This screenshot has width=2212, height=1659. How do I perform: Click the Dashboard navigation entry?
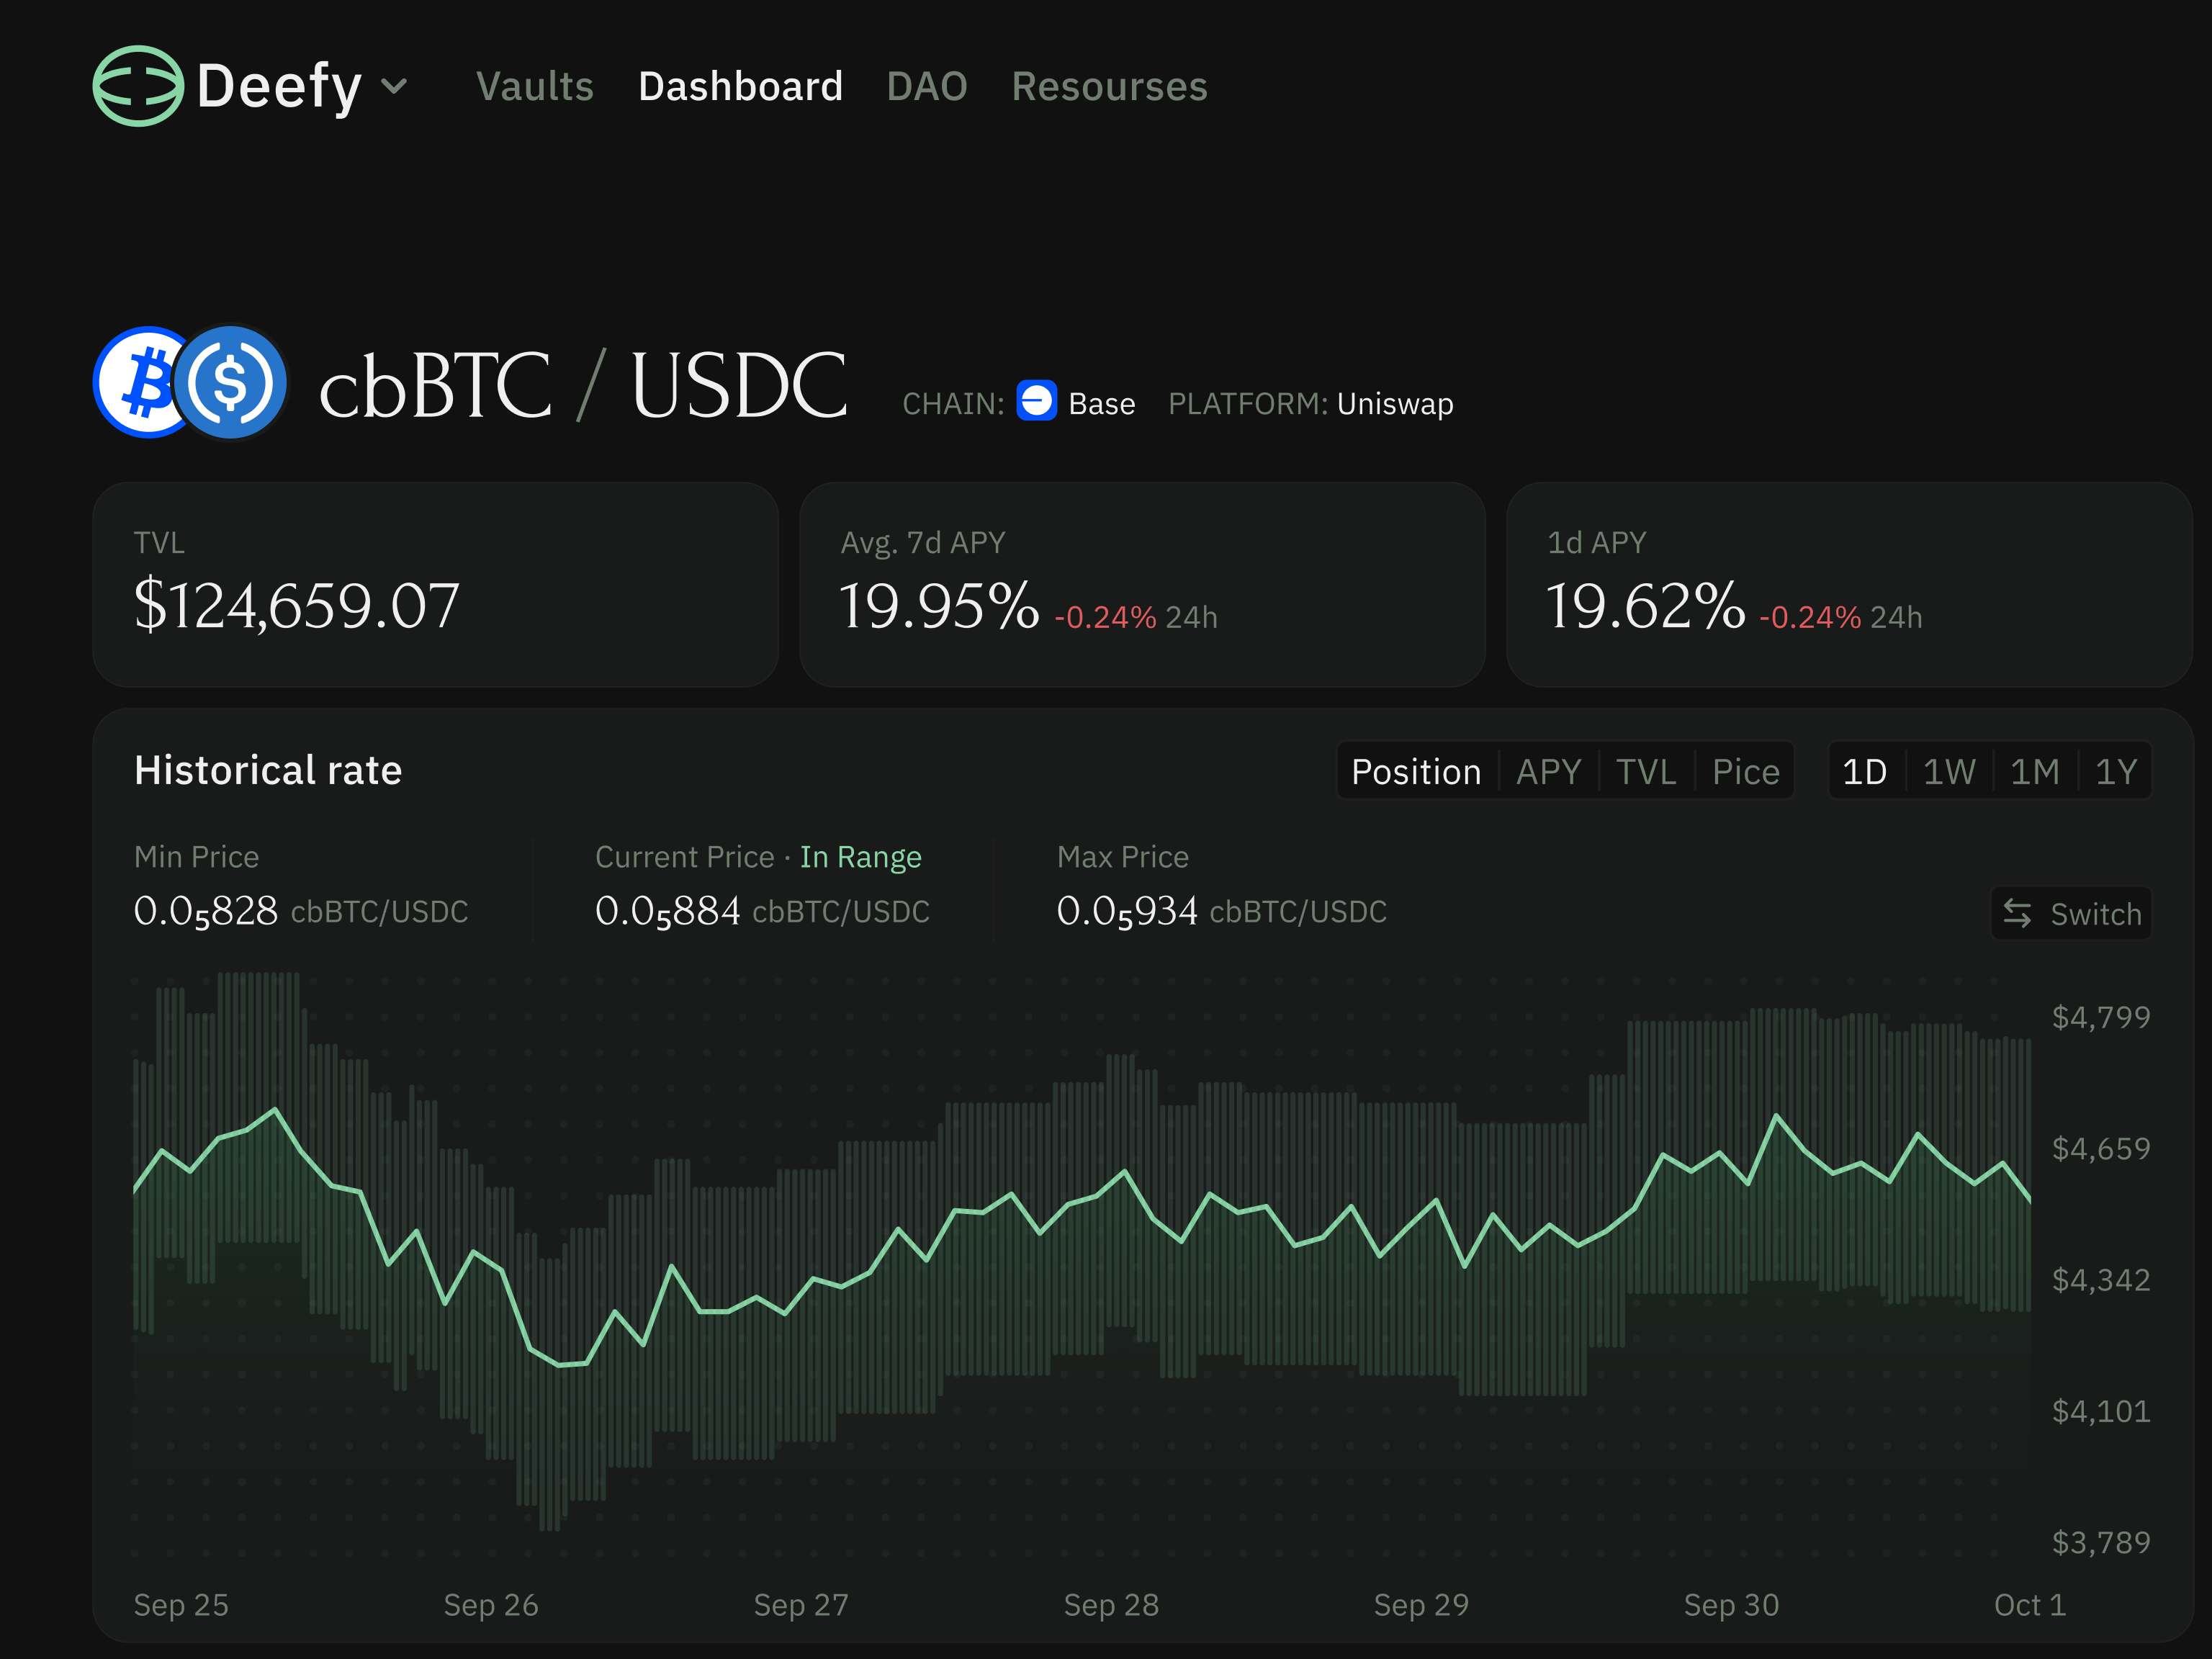point(740,87)
